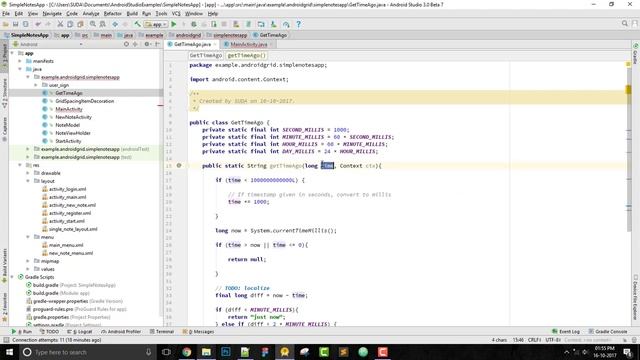Open the Logcat tool window
This screenshot has width=640, height=360.
coord(80,331)
